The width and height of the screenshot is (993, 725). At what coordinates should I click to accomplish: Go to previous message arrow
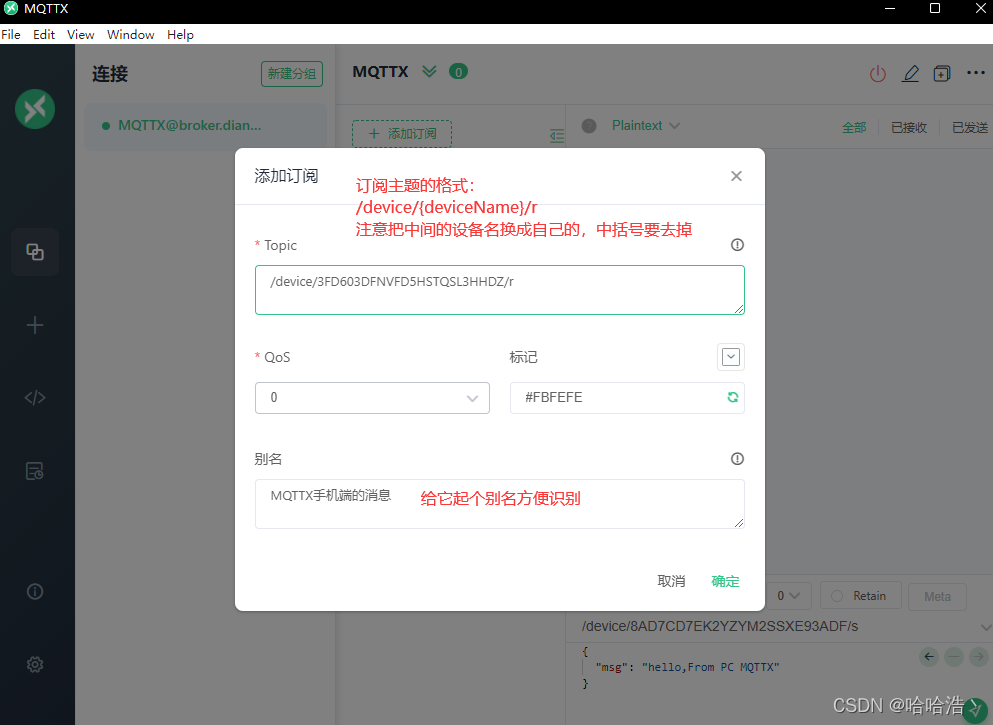(929, 657)
